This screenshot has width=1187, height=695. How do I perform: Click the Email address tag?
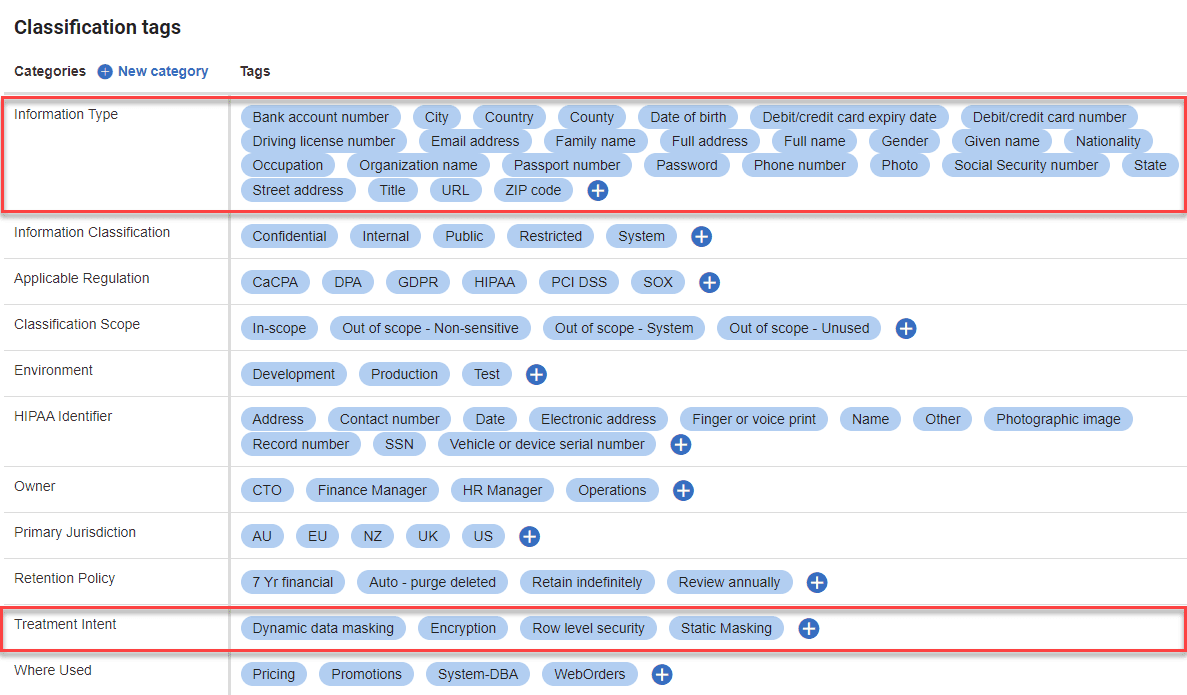click(475, 142)
